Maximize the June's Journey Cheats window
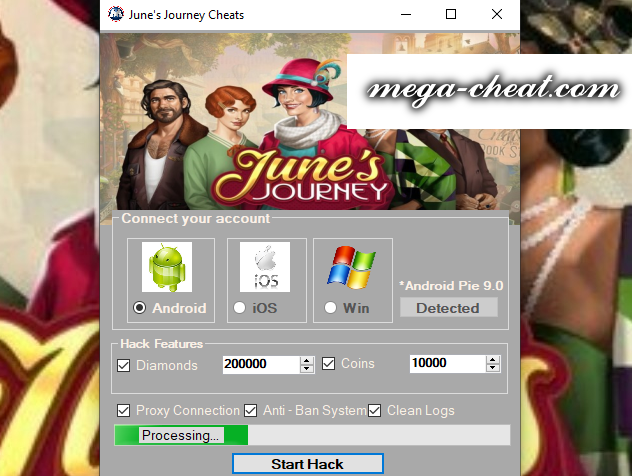The image size is (632, 476). pyautogui.click(x=451, y=15)
